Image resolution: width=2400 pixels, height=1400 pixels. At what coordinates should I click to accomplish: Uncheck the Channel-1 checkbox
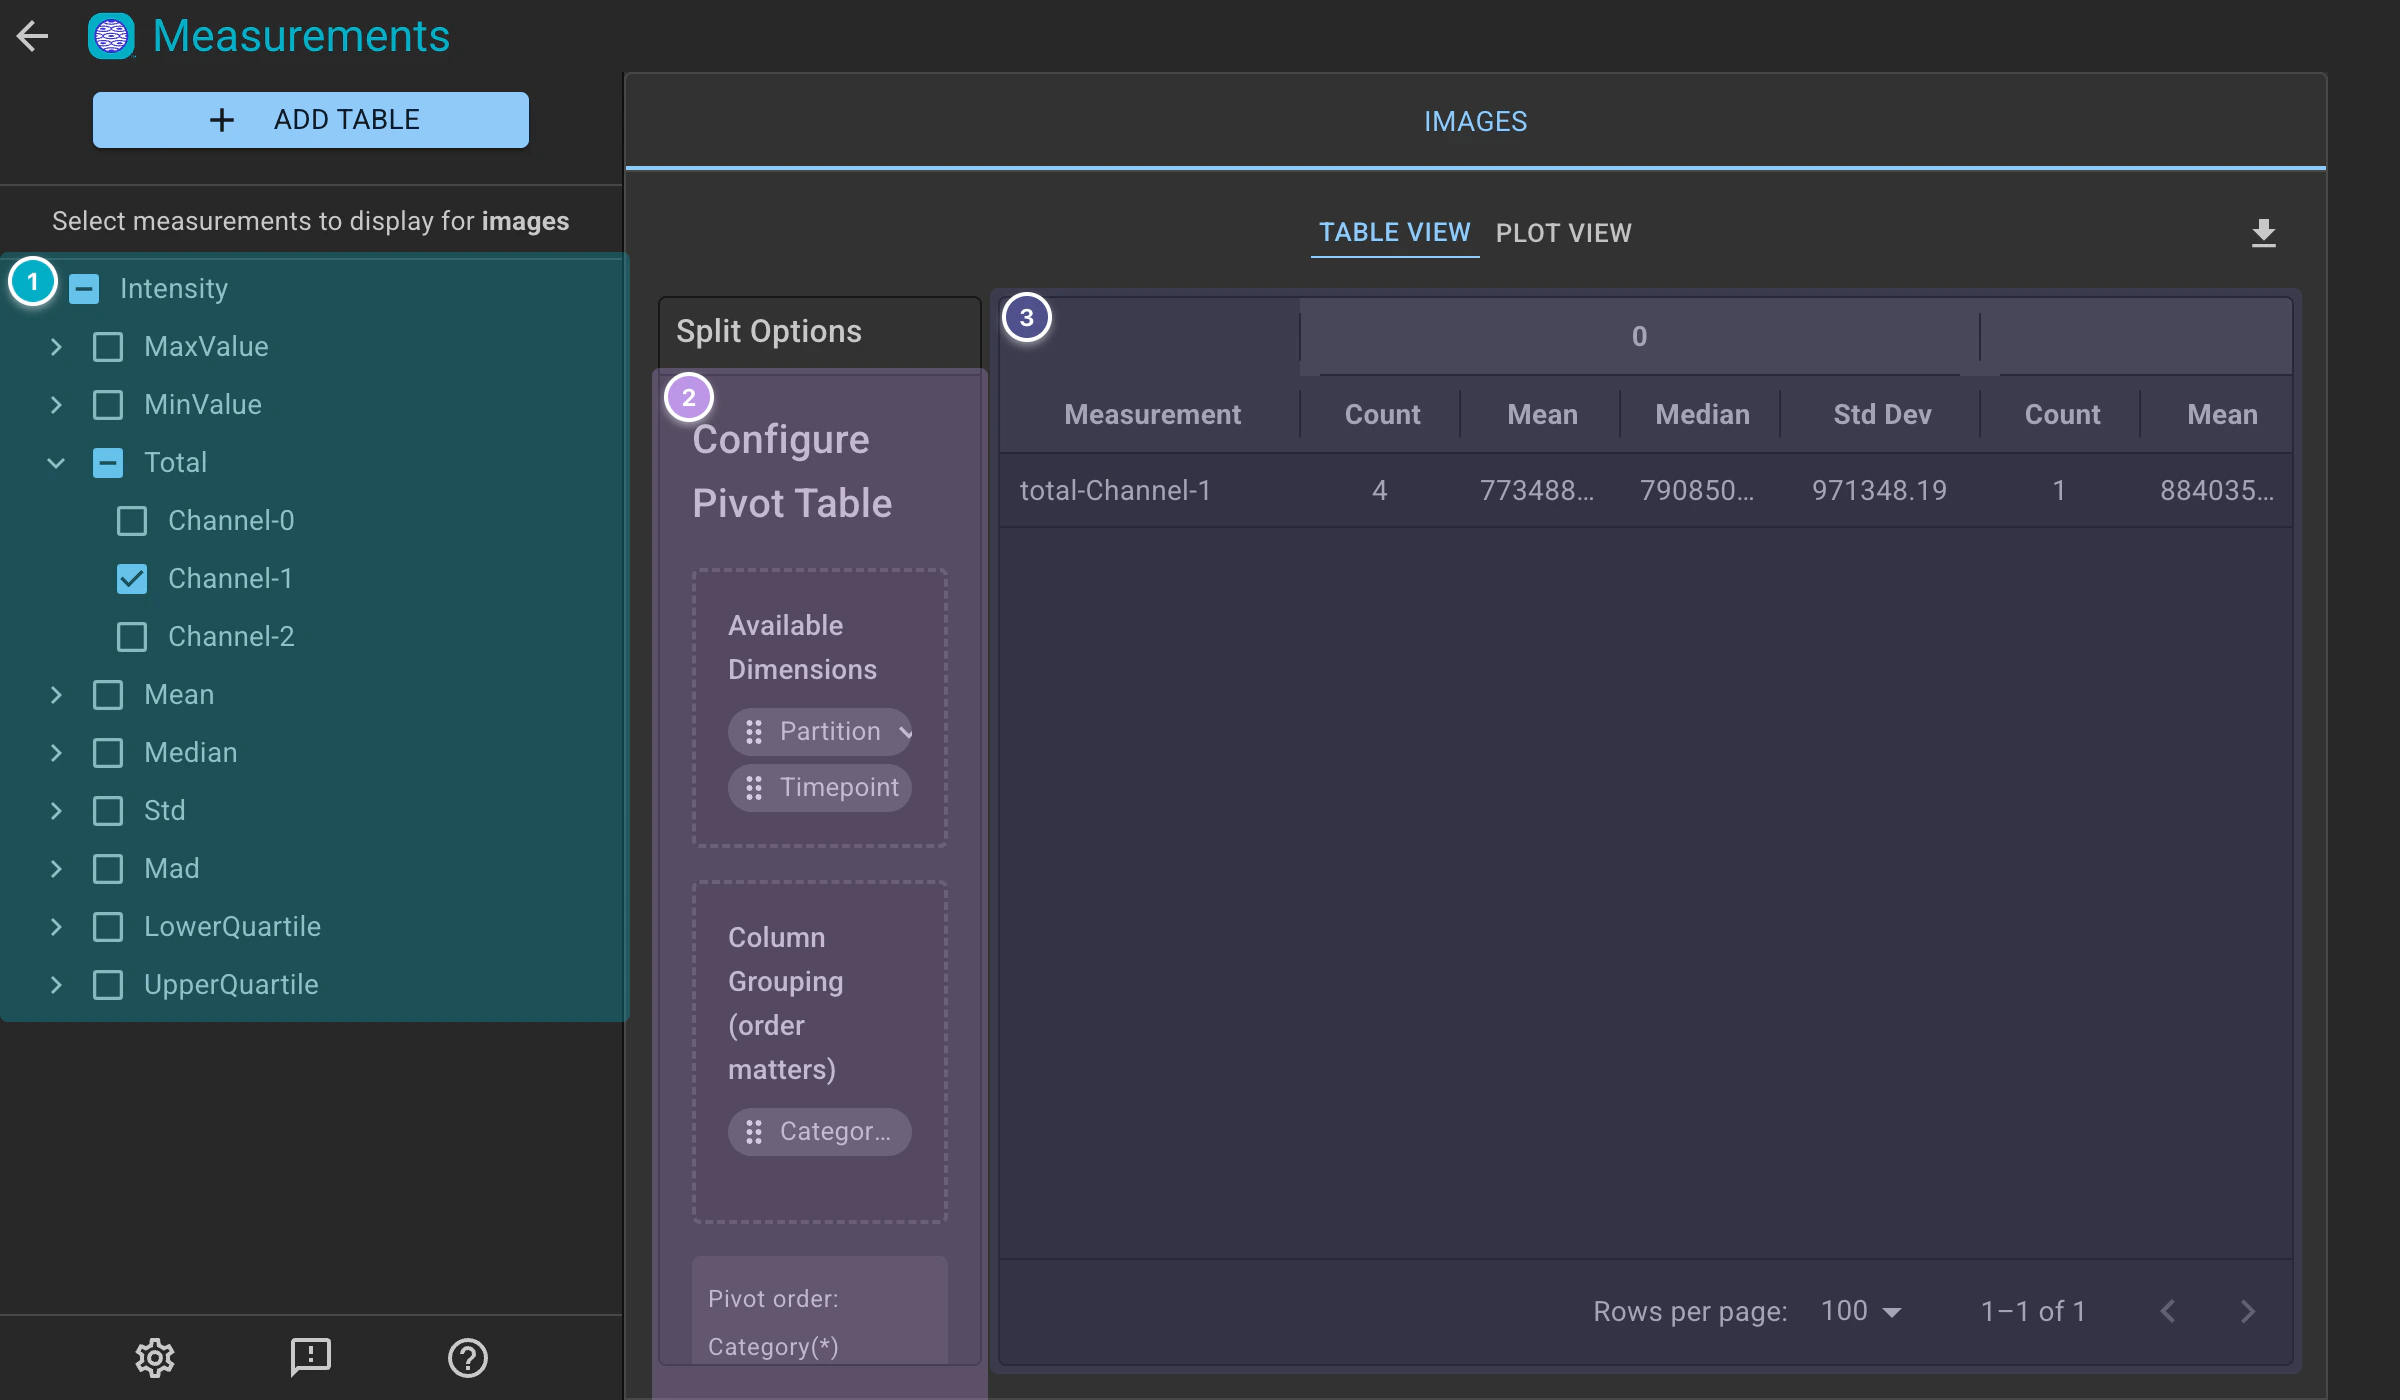tap(132, 579)
